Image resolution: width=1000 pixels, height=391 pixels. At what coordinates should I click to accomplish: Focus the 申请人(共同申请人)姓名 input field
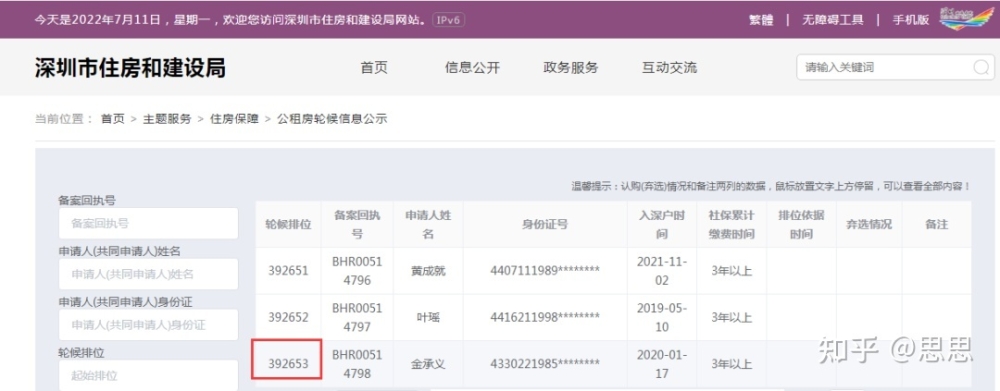coord(149,274)
